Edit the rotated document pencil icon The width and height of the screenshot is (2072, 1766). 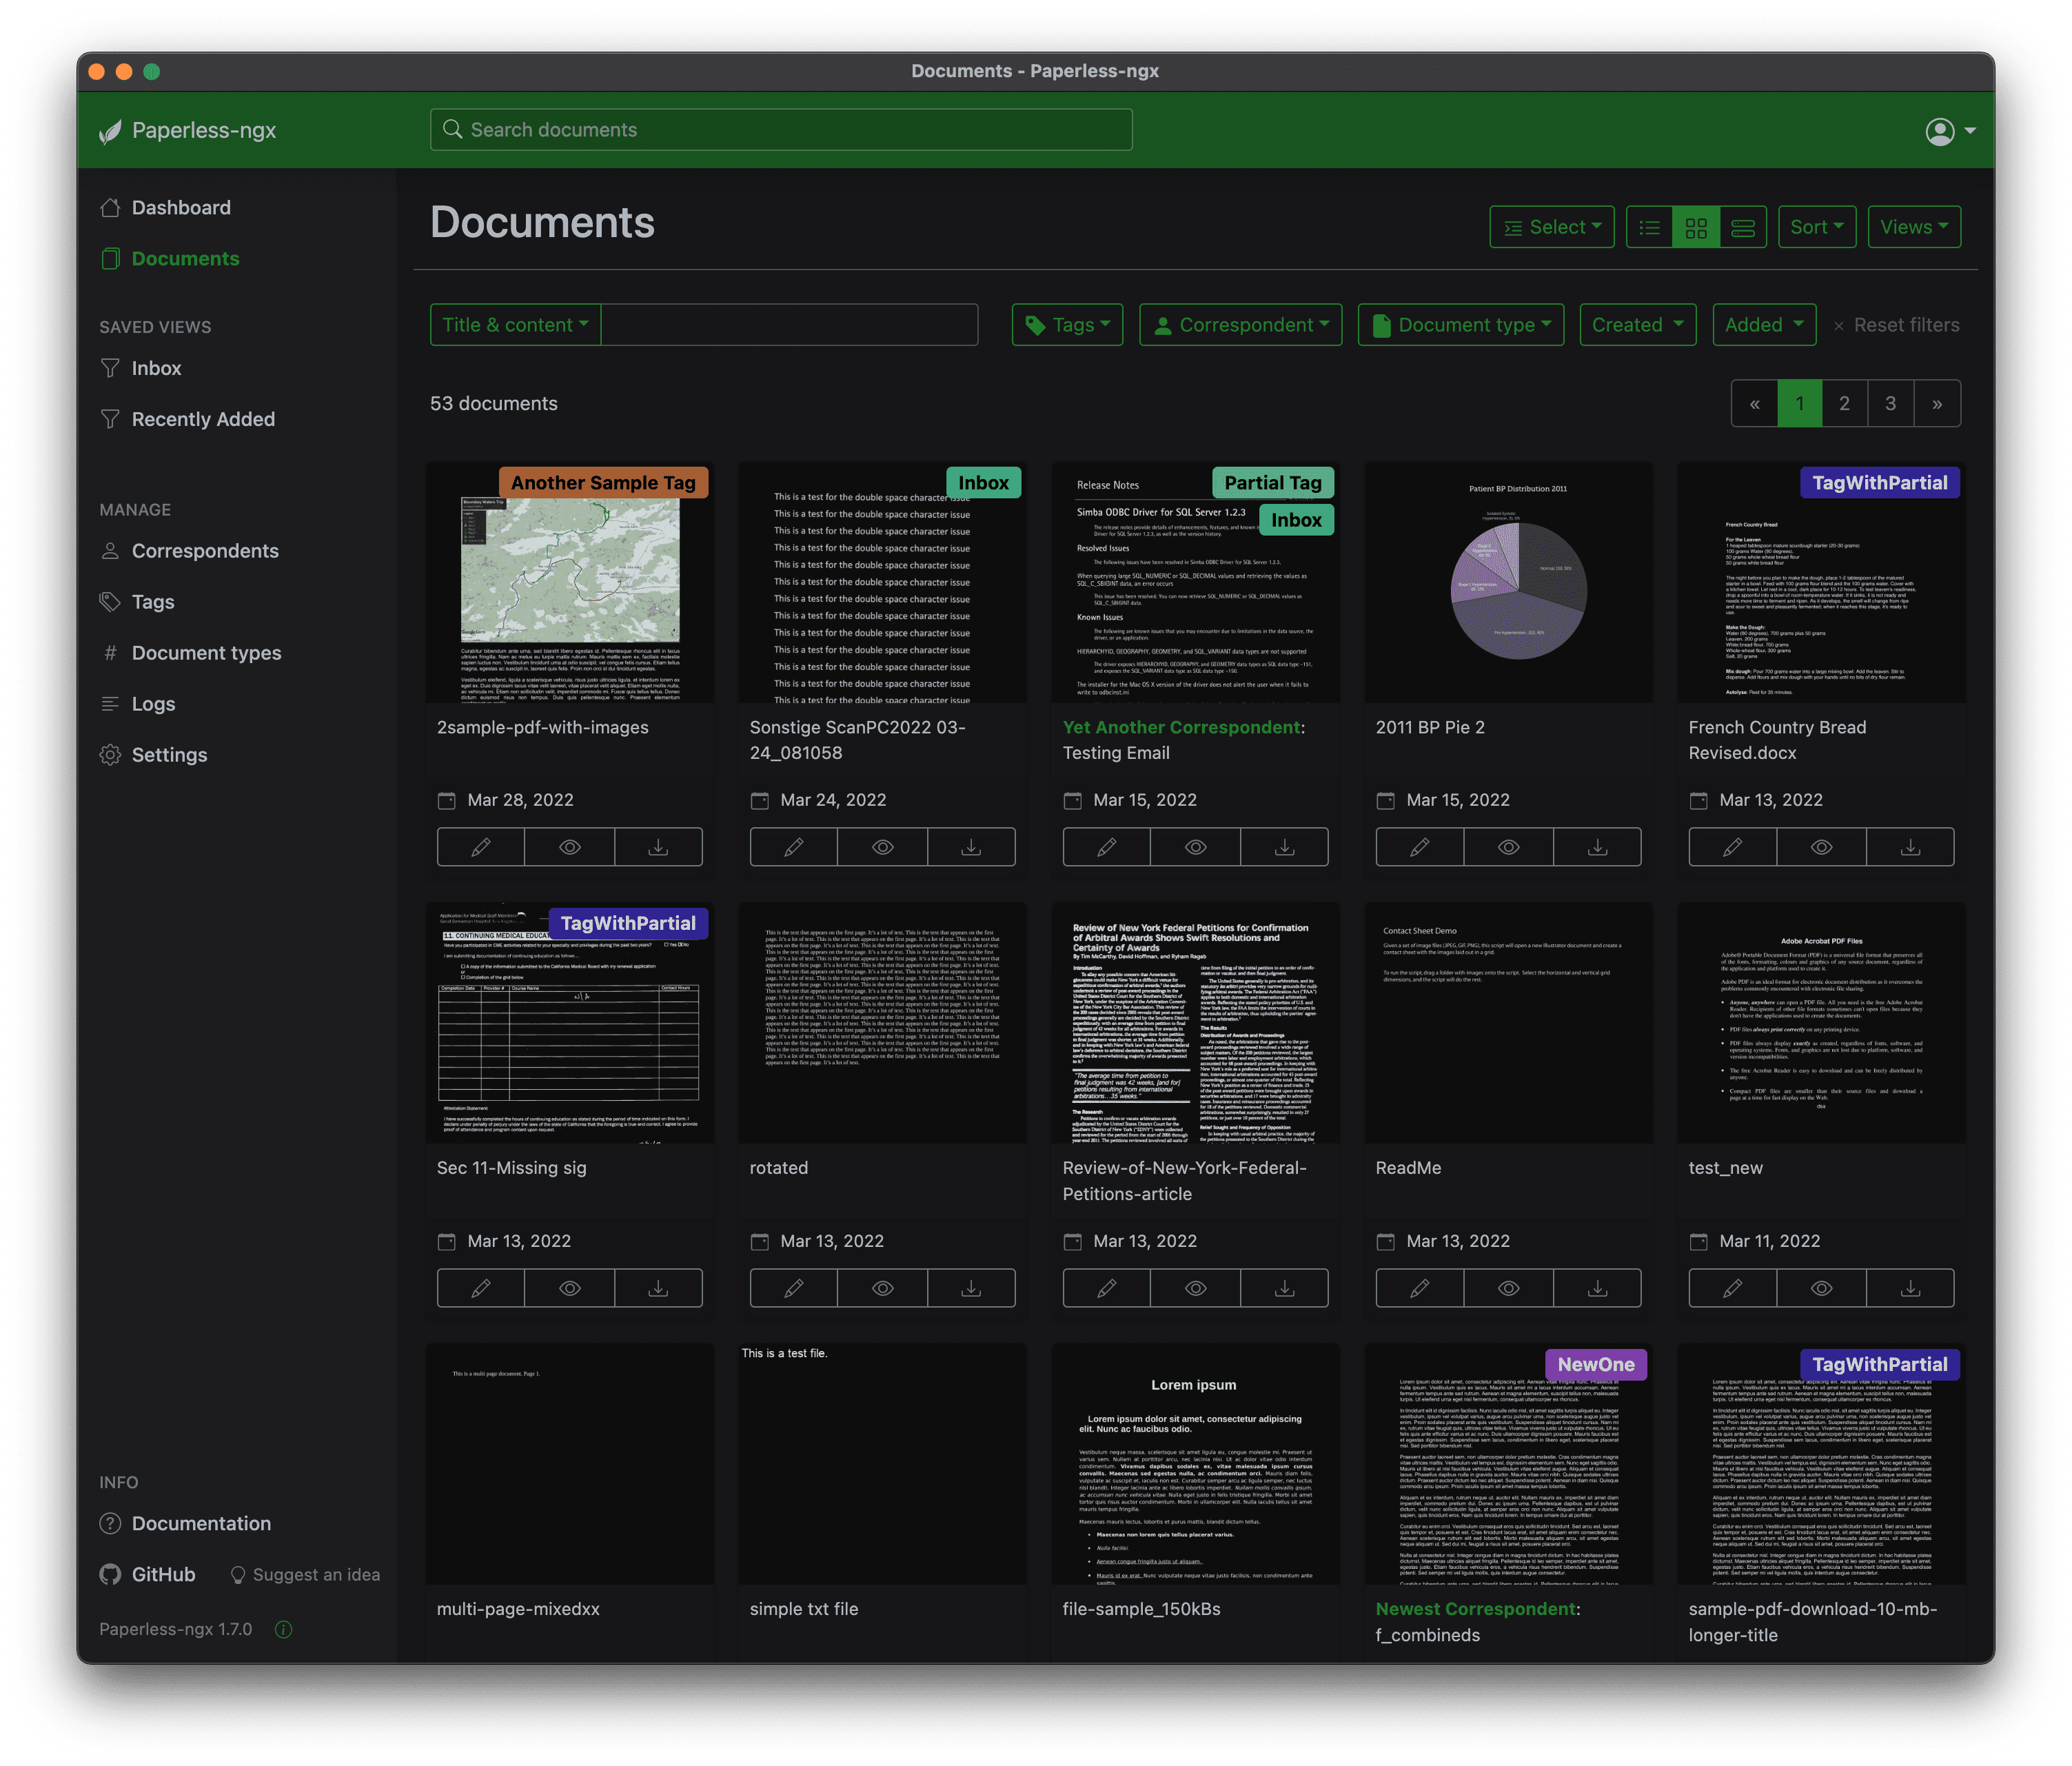(794, 1288)
